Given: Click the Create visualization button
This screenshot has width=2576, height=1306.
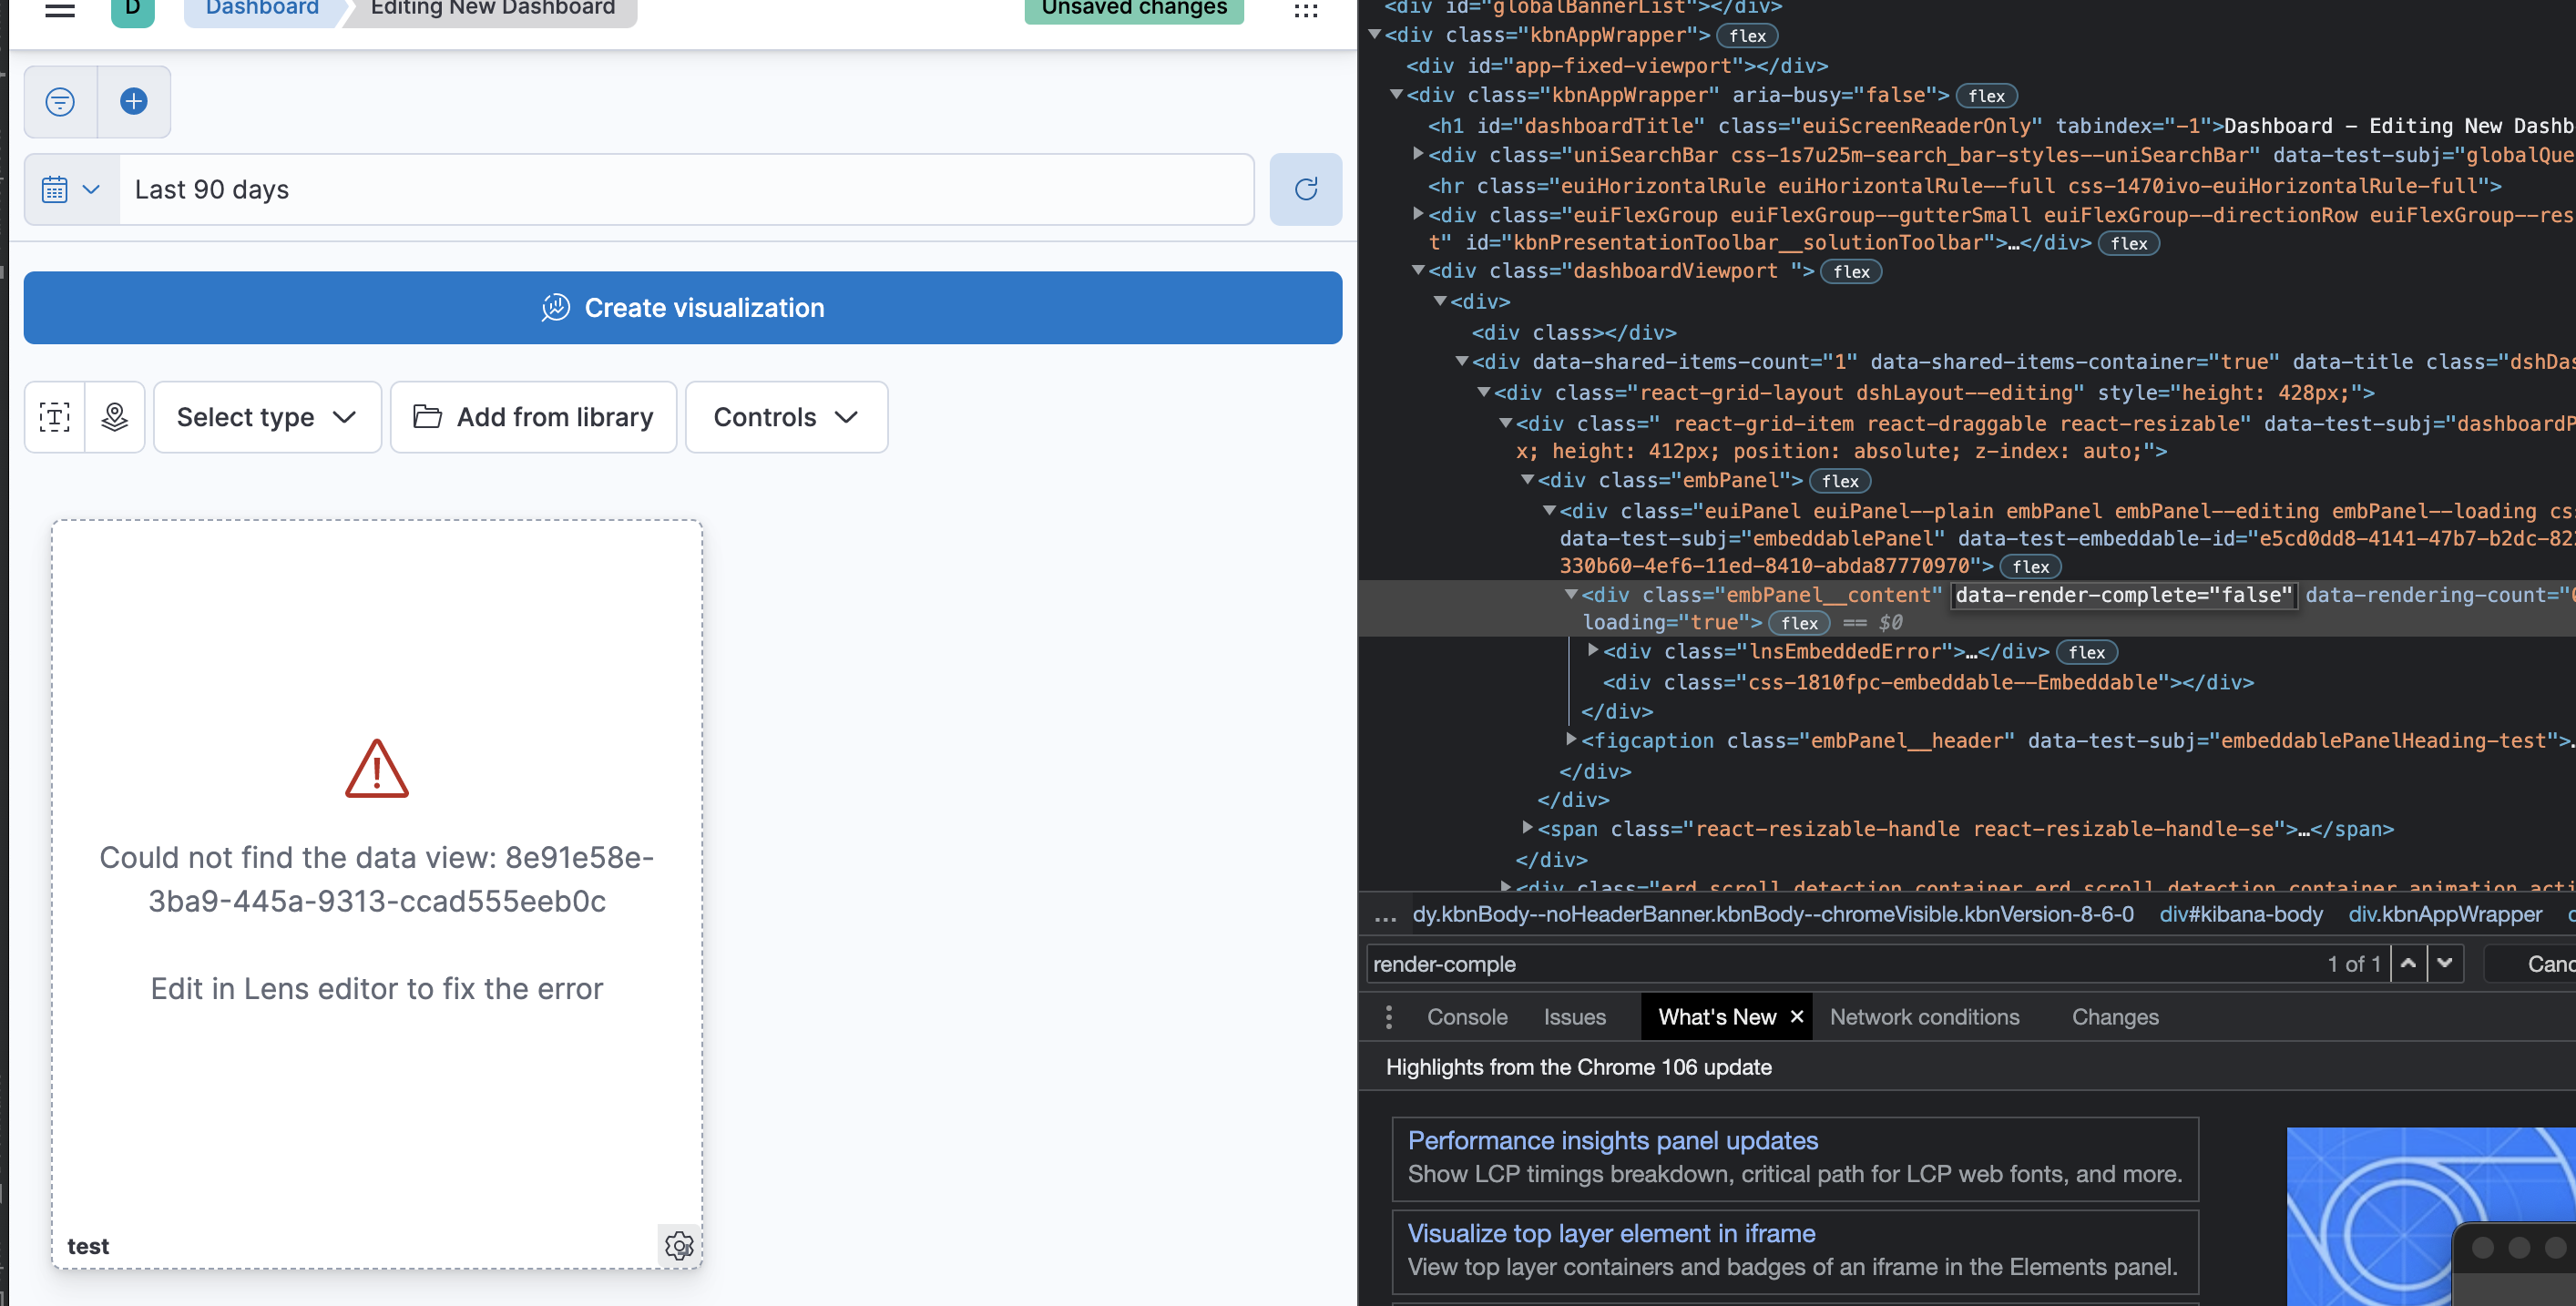Looking at the screenshot, I should pos(682,308).
